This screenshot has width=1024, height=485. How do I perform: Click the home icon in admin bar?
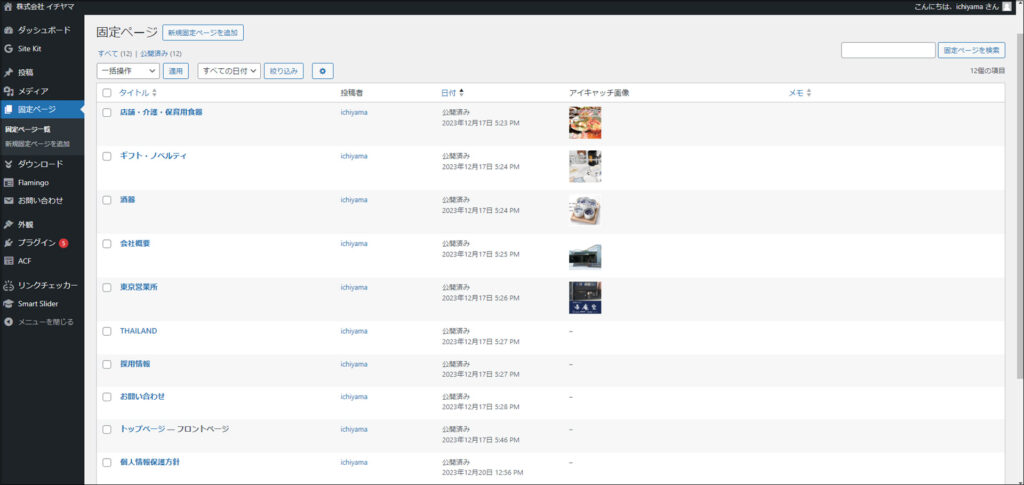[8, 7]
